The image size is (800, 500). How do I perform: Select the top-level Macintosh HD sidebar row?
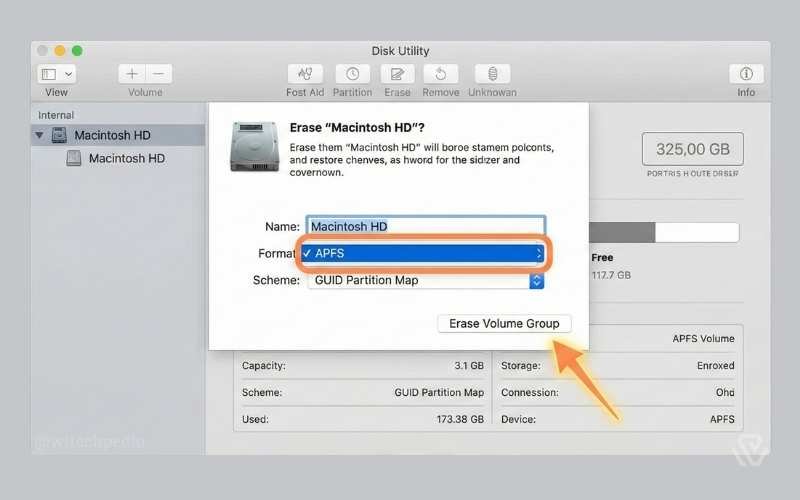pyautogui.click(x=118, y=135)
